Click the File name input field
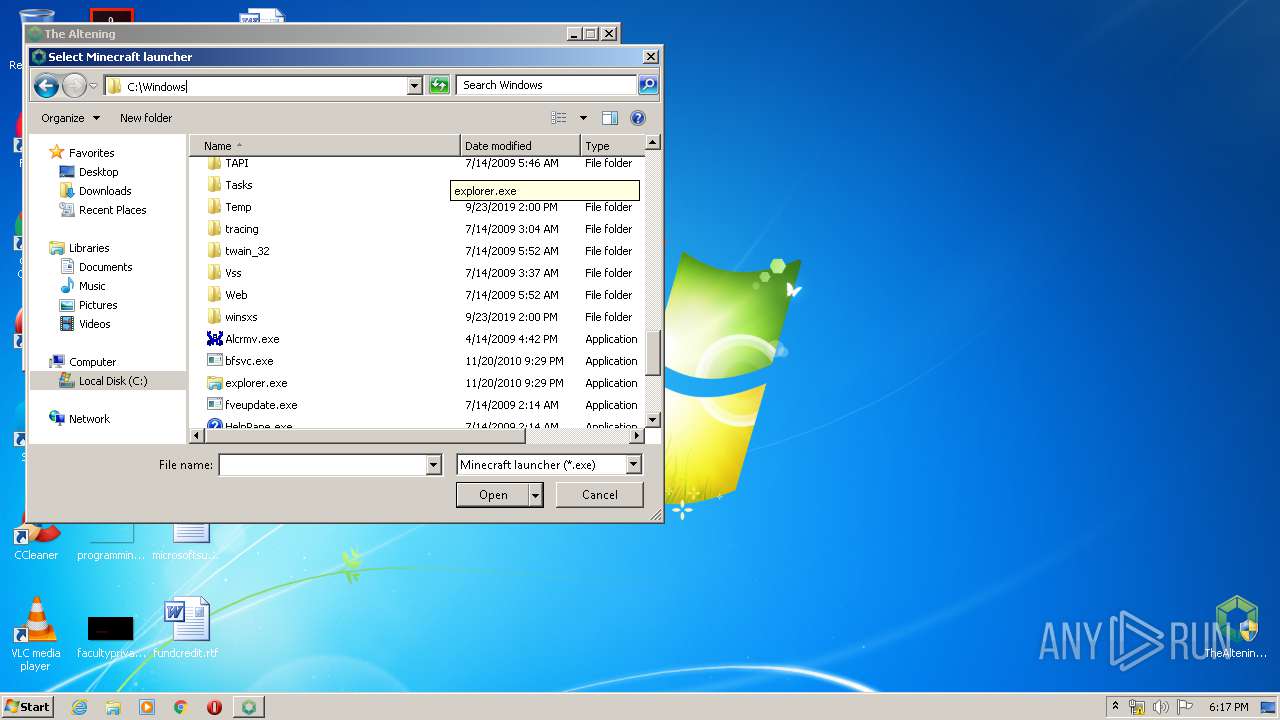The image size is (1280, 720). pos(322,465)
